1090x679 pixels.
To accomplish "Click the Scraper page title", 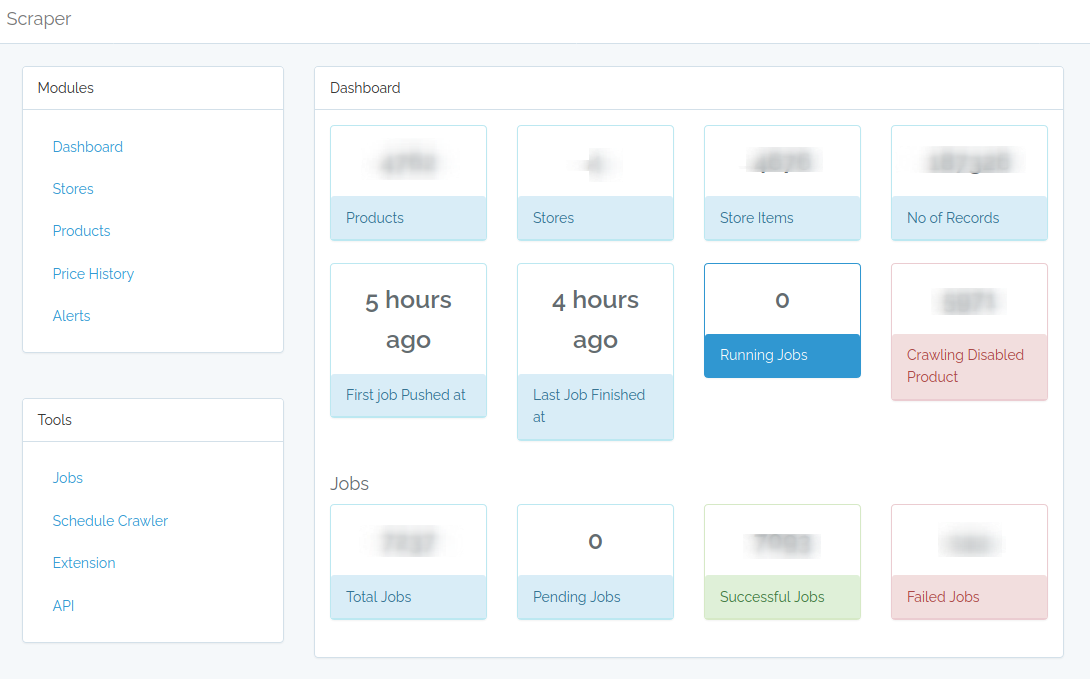I will pyautogui.click(x=39, y=19).
